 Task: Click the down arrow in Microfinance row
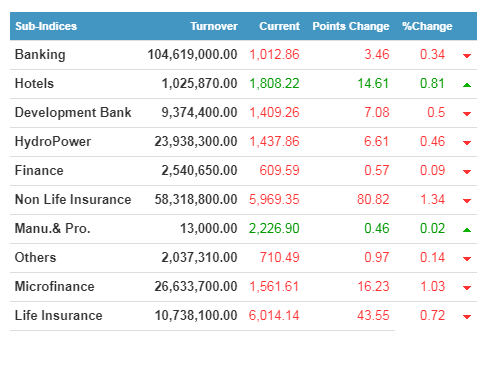click(x=467, y=288)
